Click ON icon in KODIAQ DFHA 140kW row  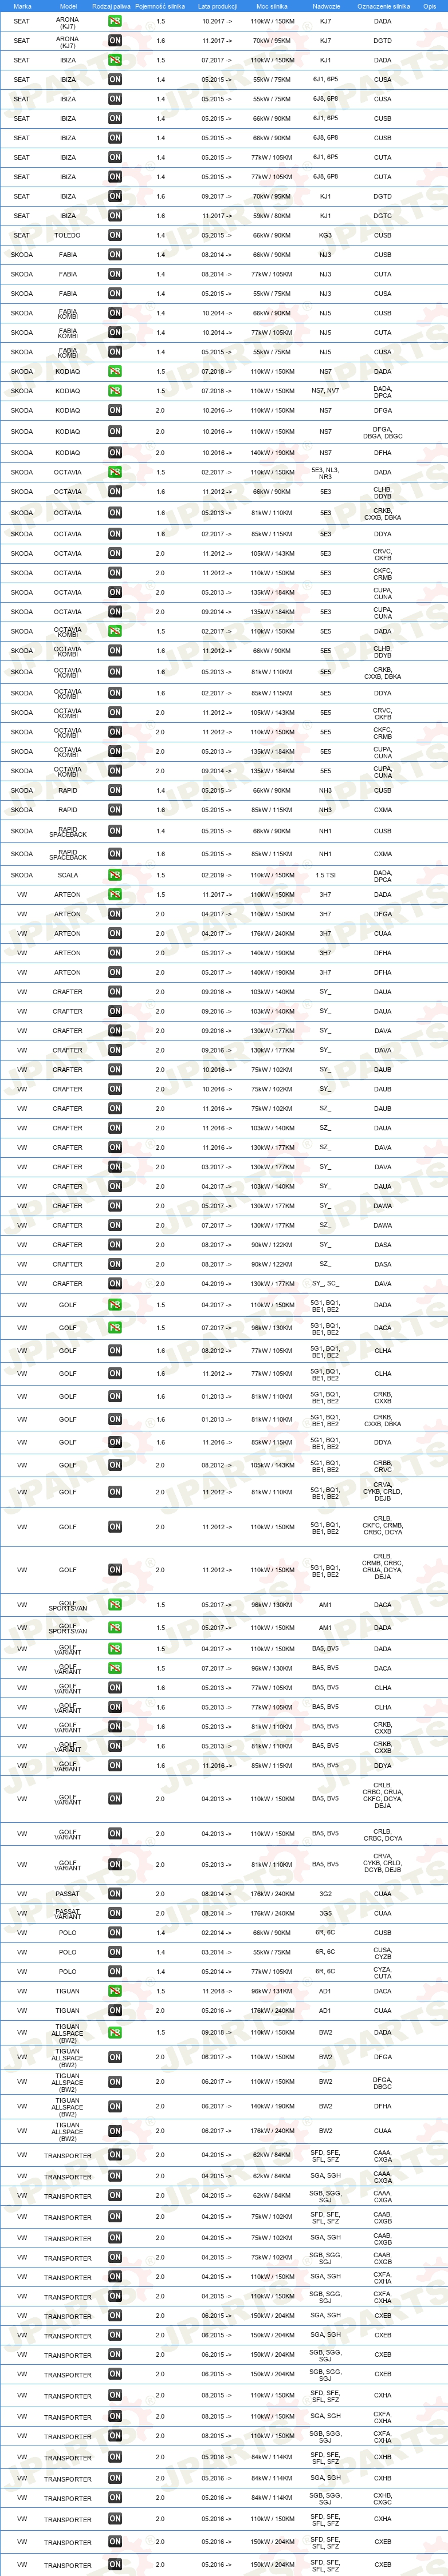point(115,452)
